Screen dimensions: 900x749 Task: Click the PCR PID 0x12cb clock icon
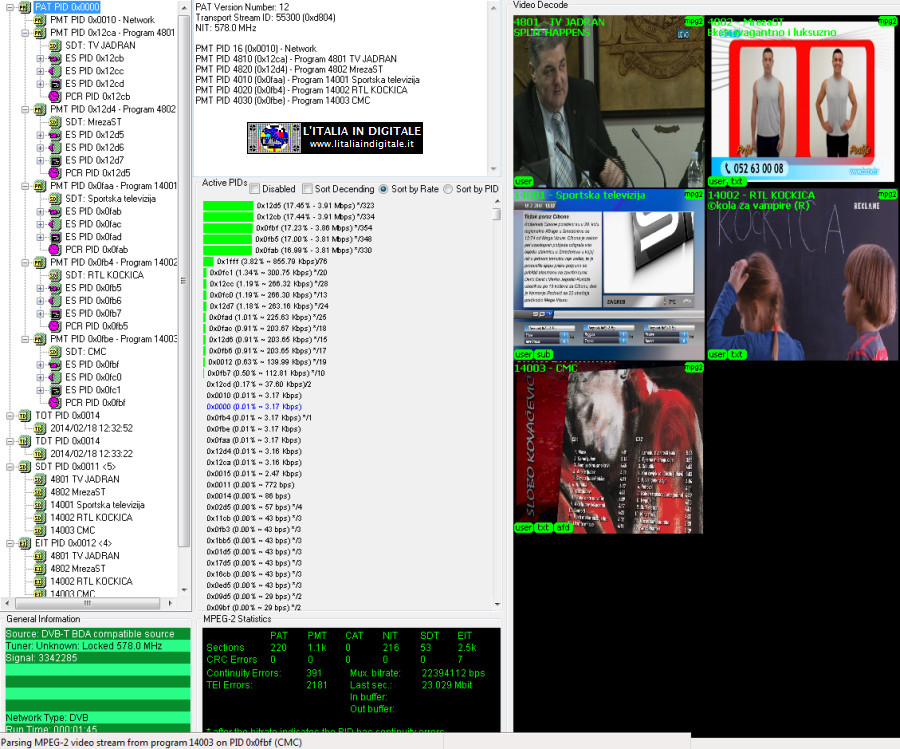[55, 96]
